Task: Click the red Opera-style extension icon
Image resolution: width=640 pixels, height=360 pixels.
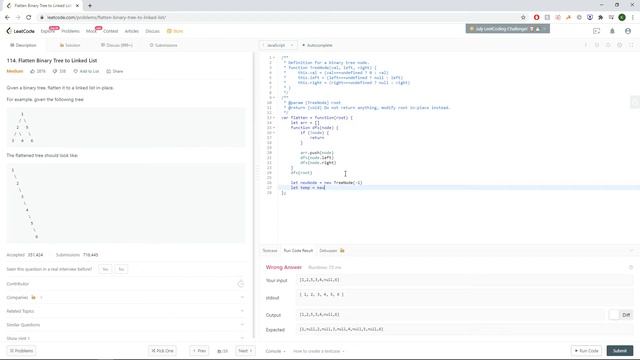Action: click(x=536, y=17)
